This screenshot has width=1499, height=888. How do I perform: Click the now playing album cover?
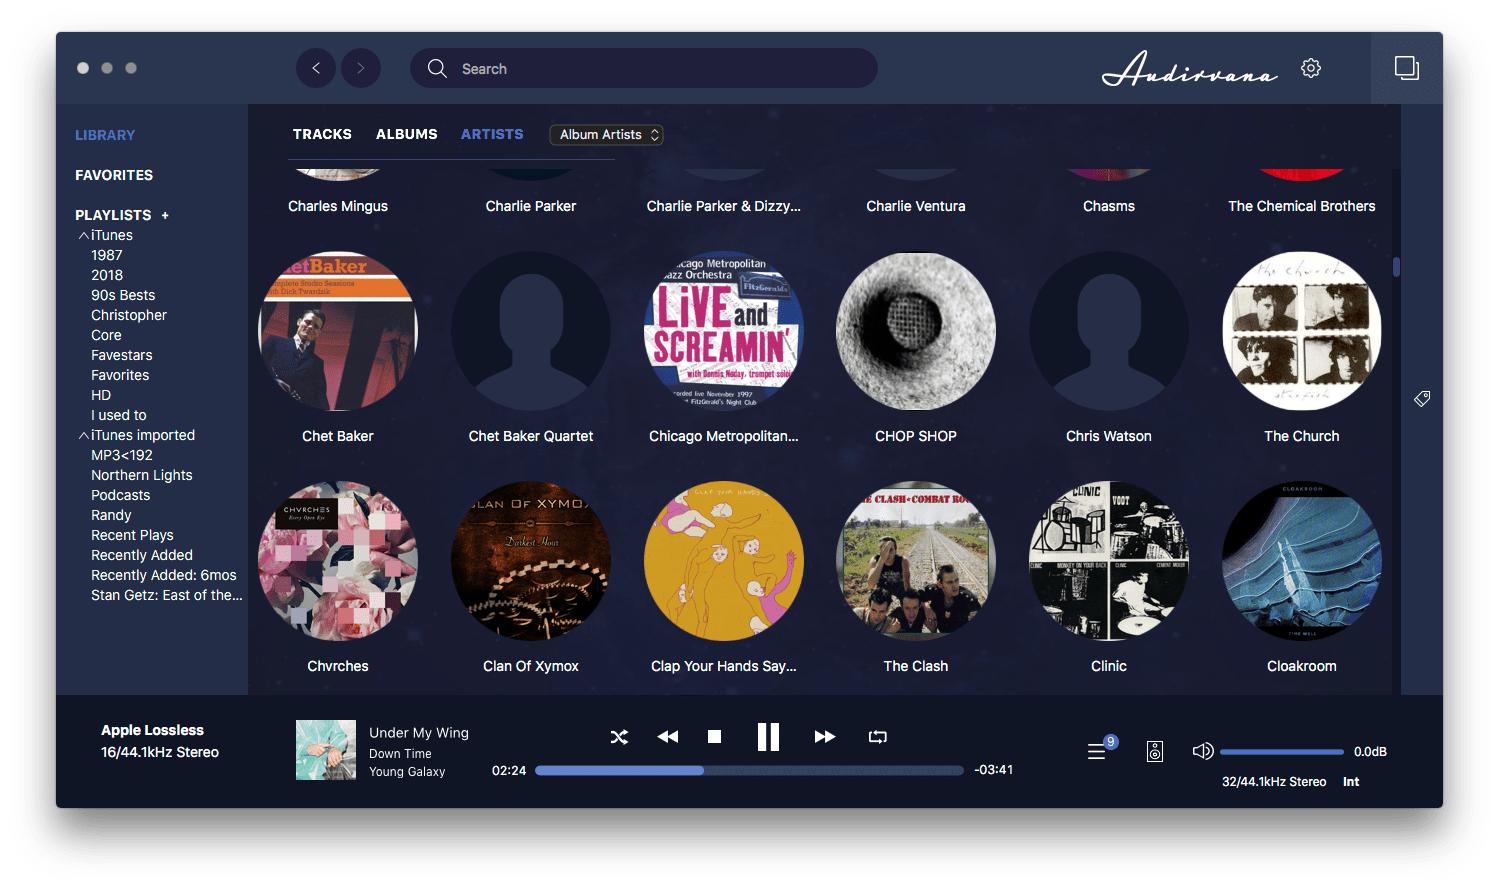click(x=326, y=750)
